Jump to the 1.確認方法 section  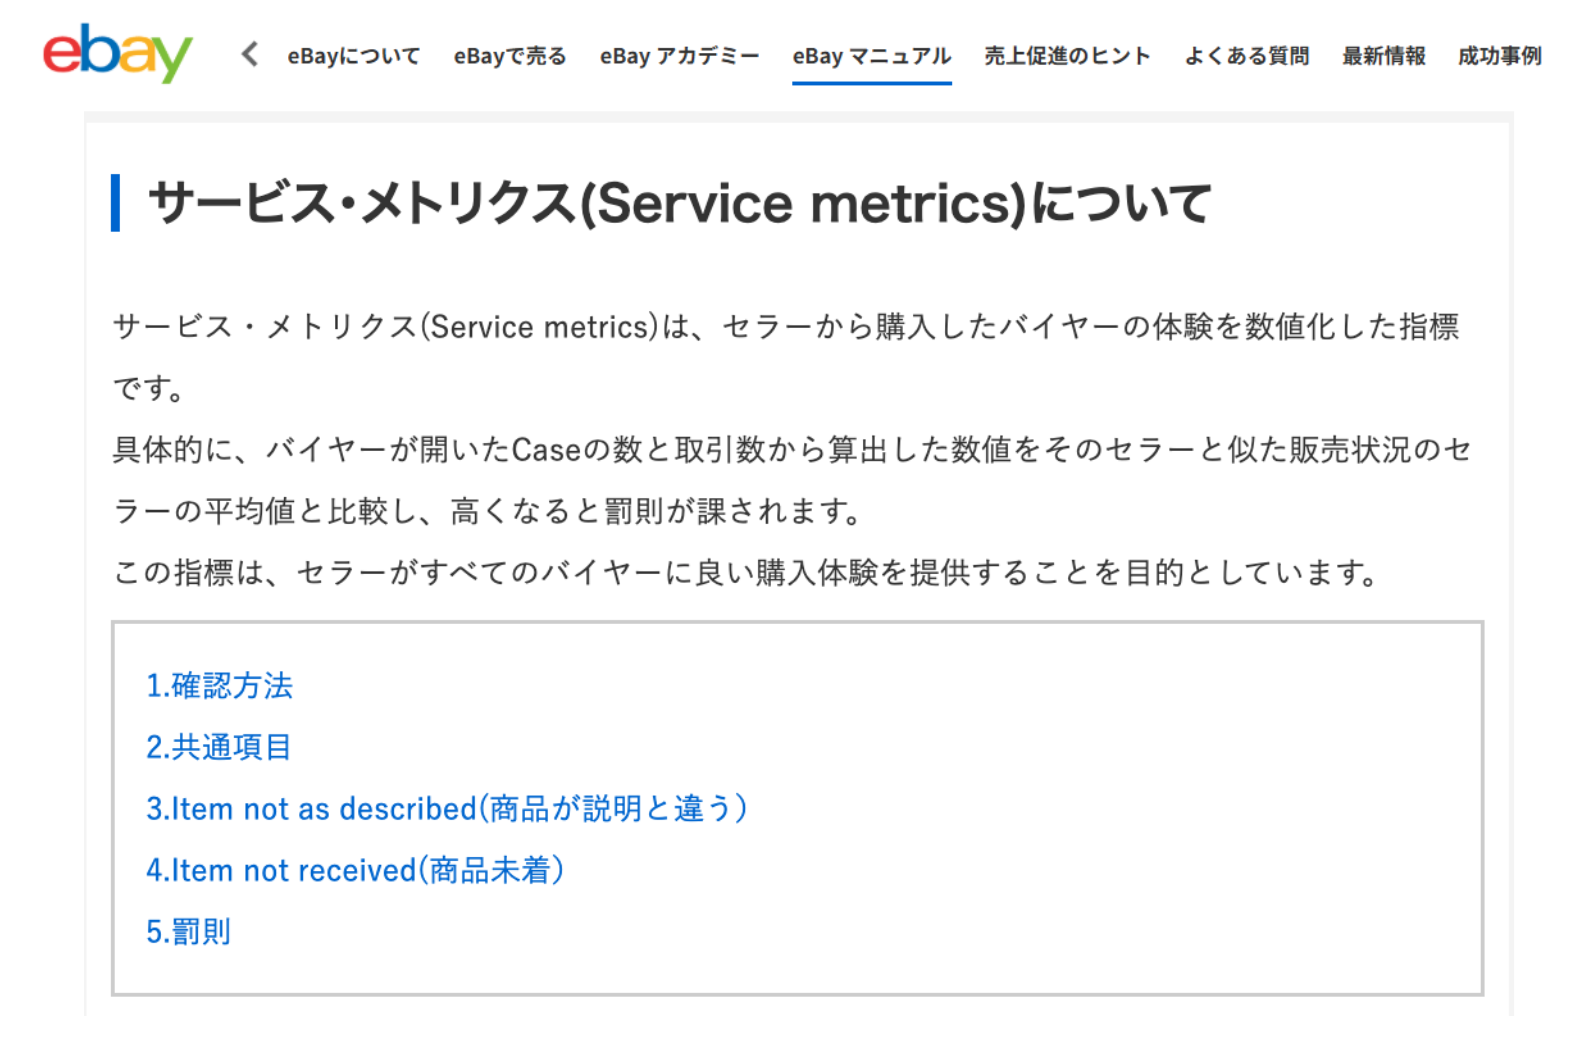(x=219, y=686)
